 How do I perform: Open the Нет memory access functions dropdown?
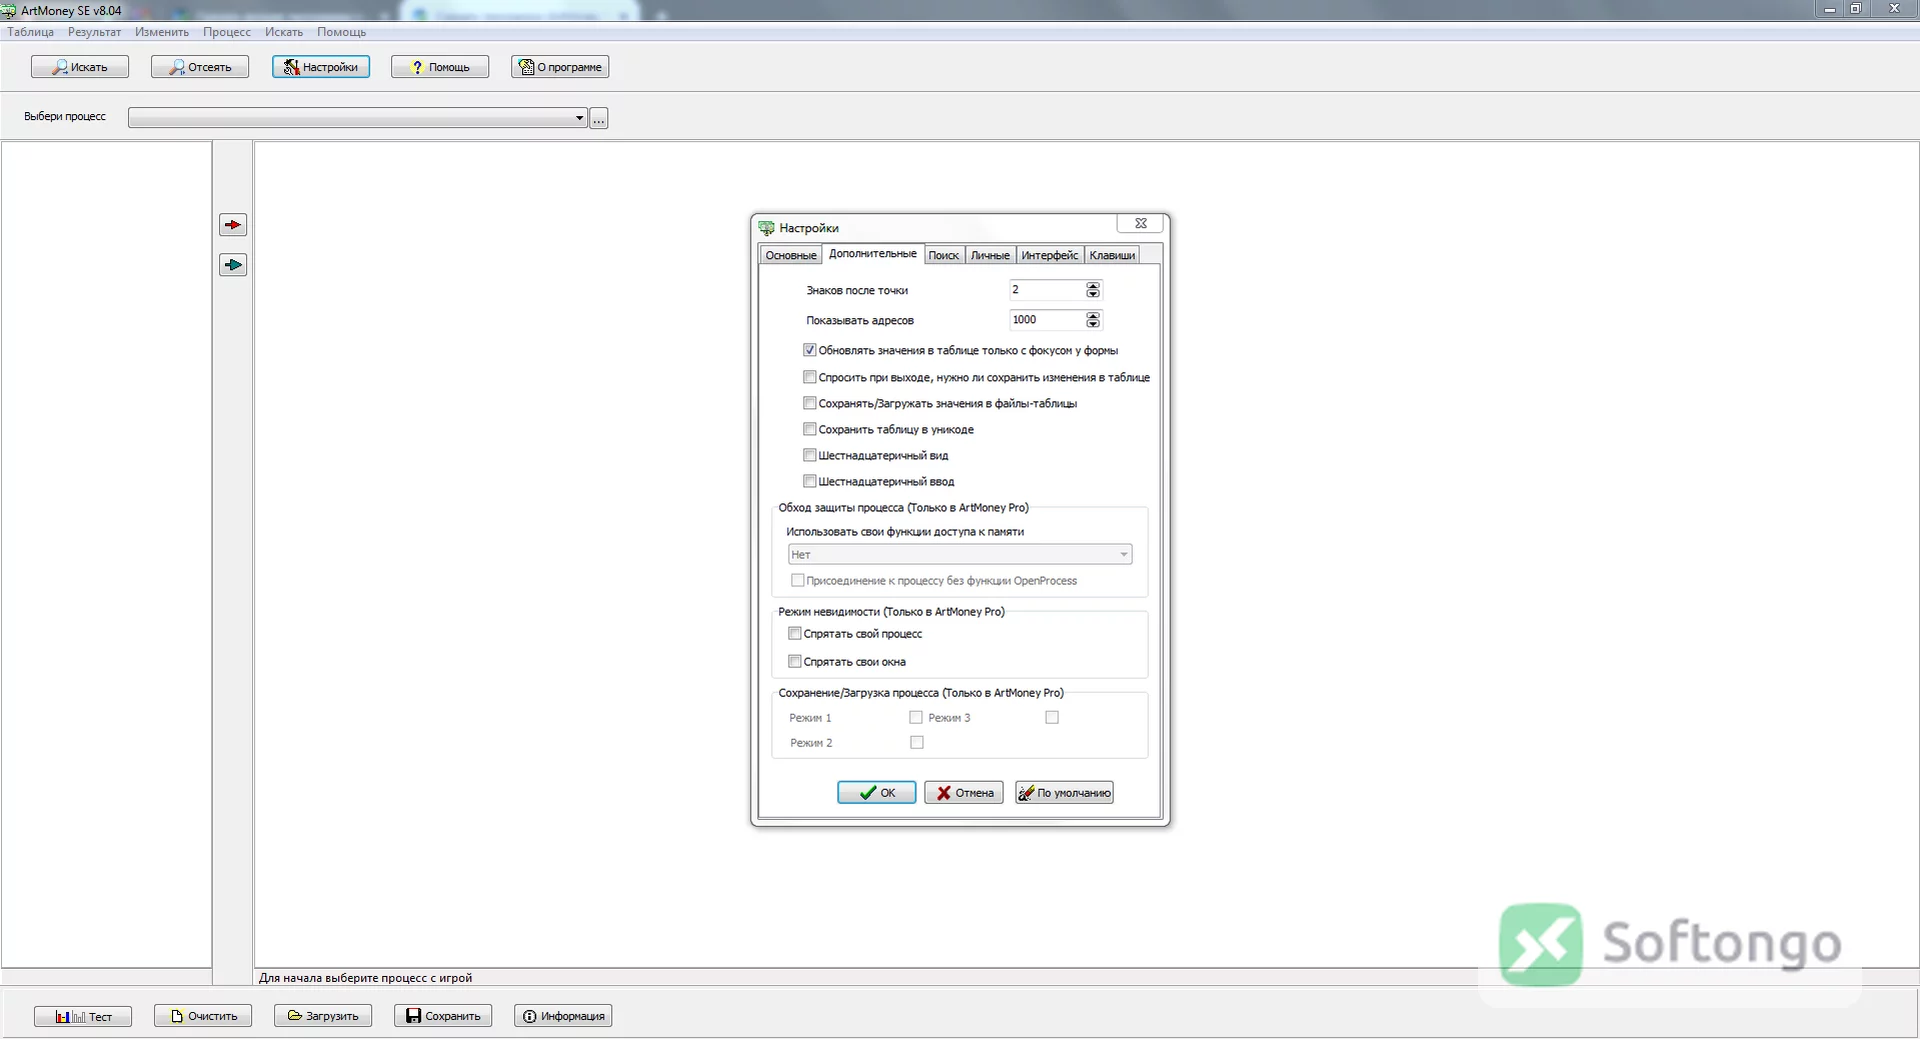pyautogui.click(x=960, y=554)
